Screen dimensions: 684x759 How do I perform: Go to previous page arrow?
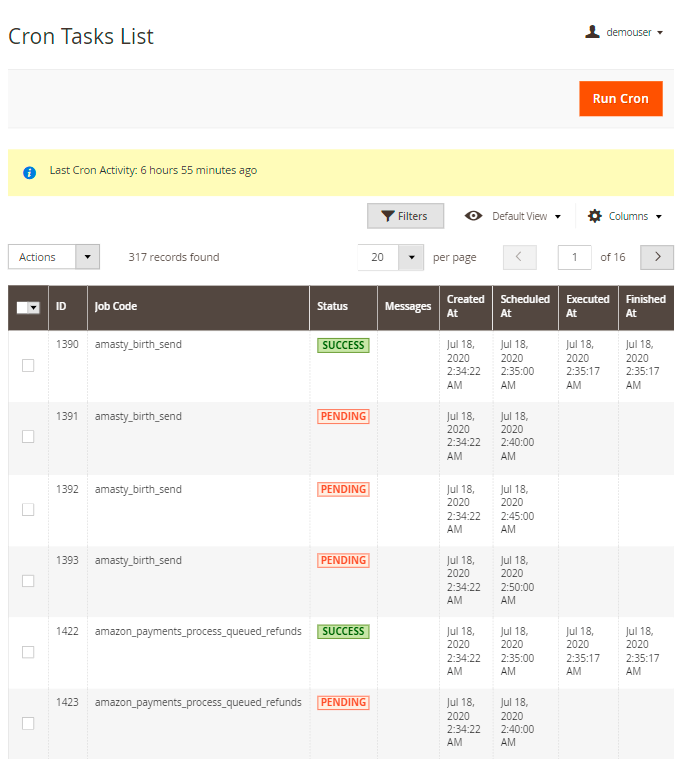tap(519, 257)
